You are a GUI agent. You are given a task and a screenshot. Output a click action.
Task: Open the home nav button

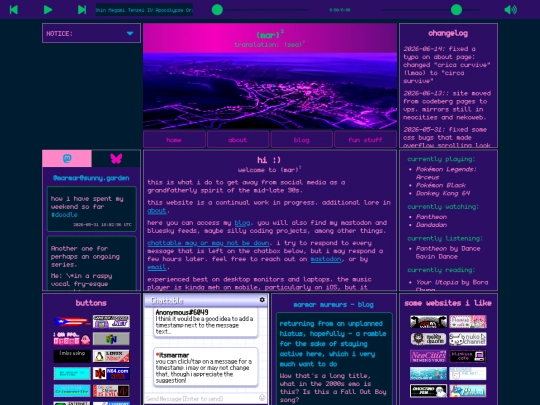[174, 140]
